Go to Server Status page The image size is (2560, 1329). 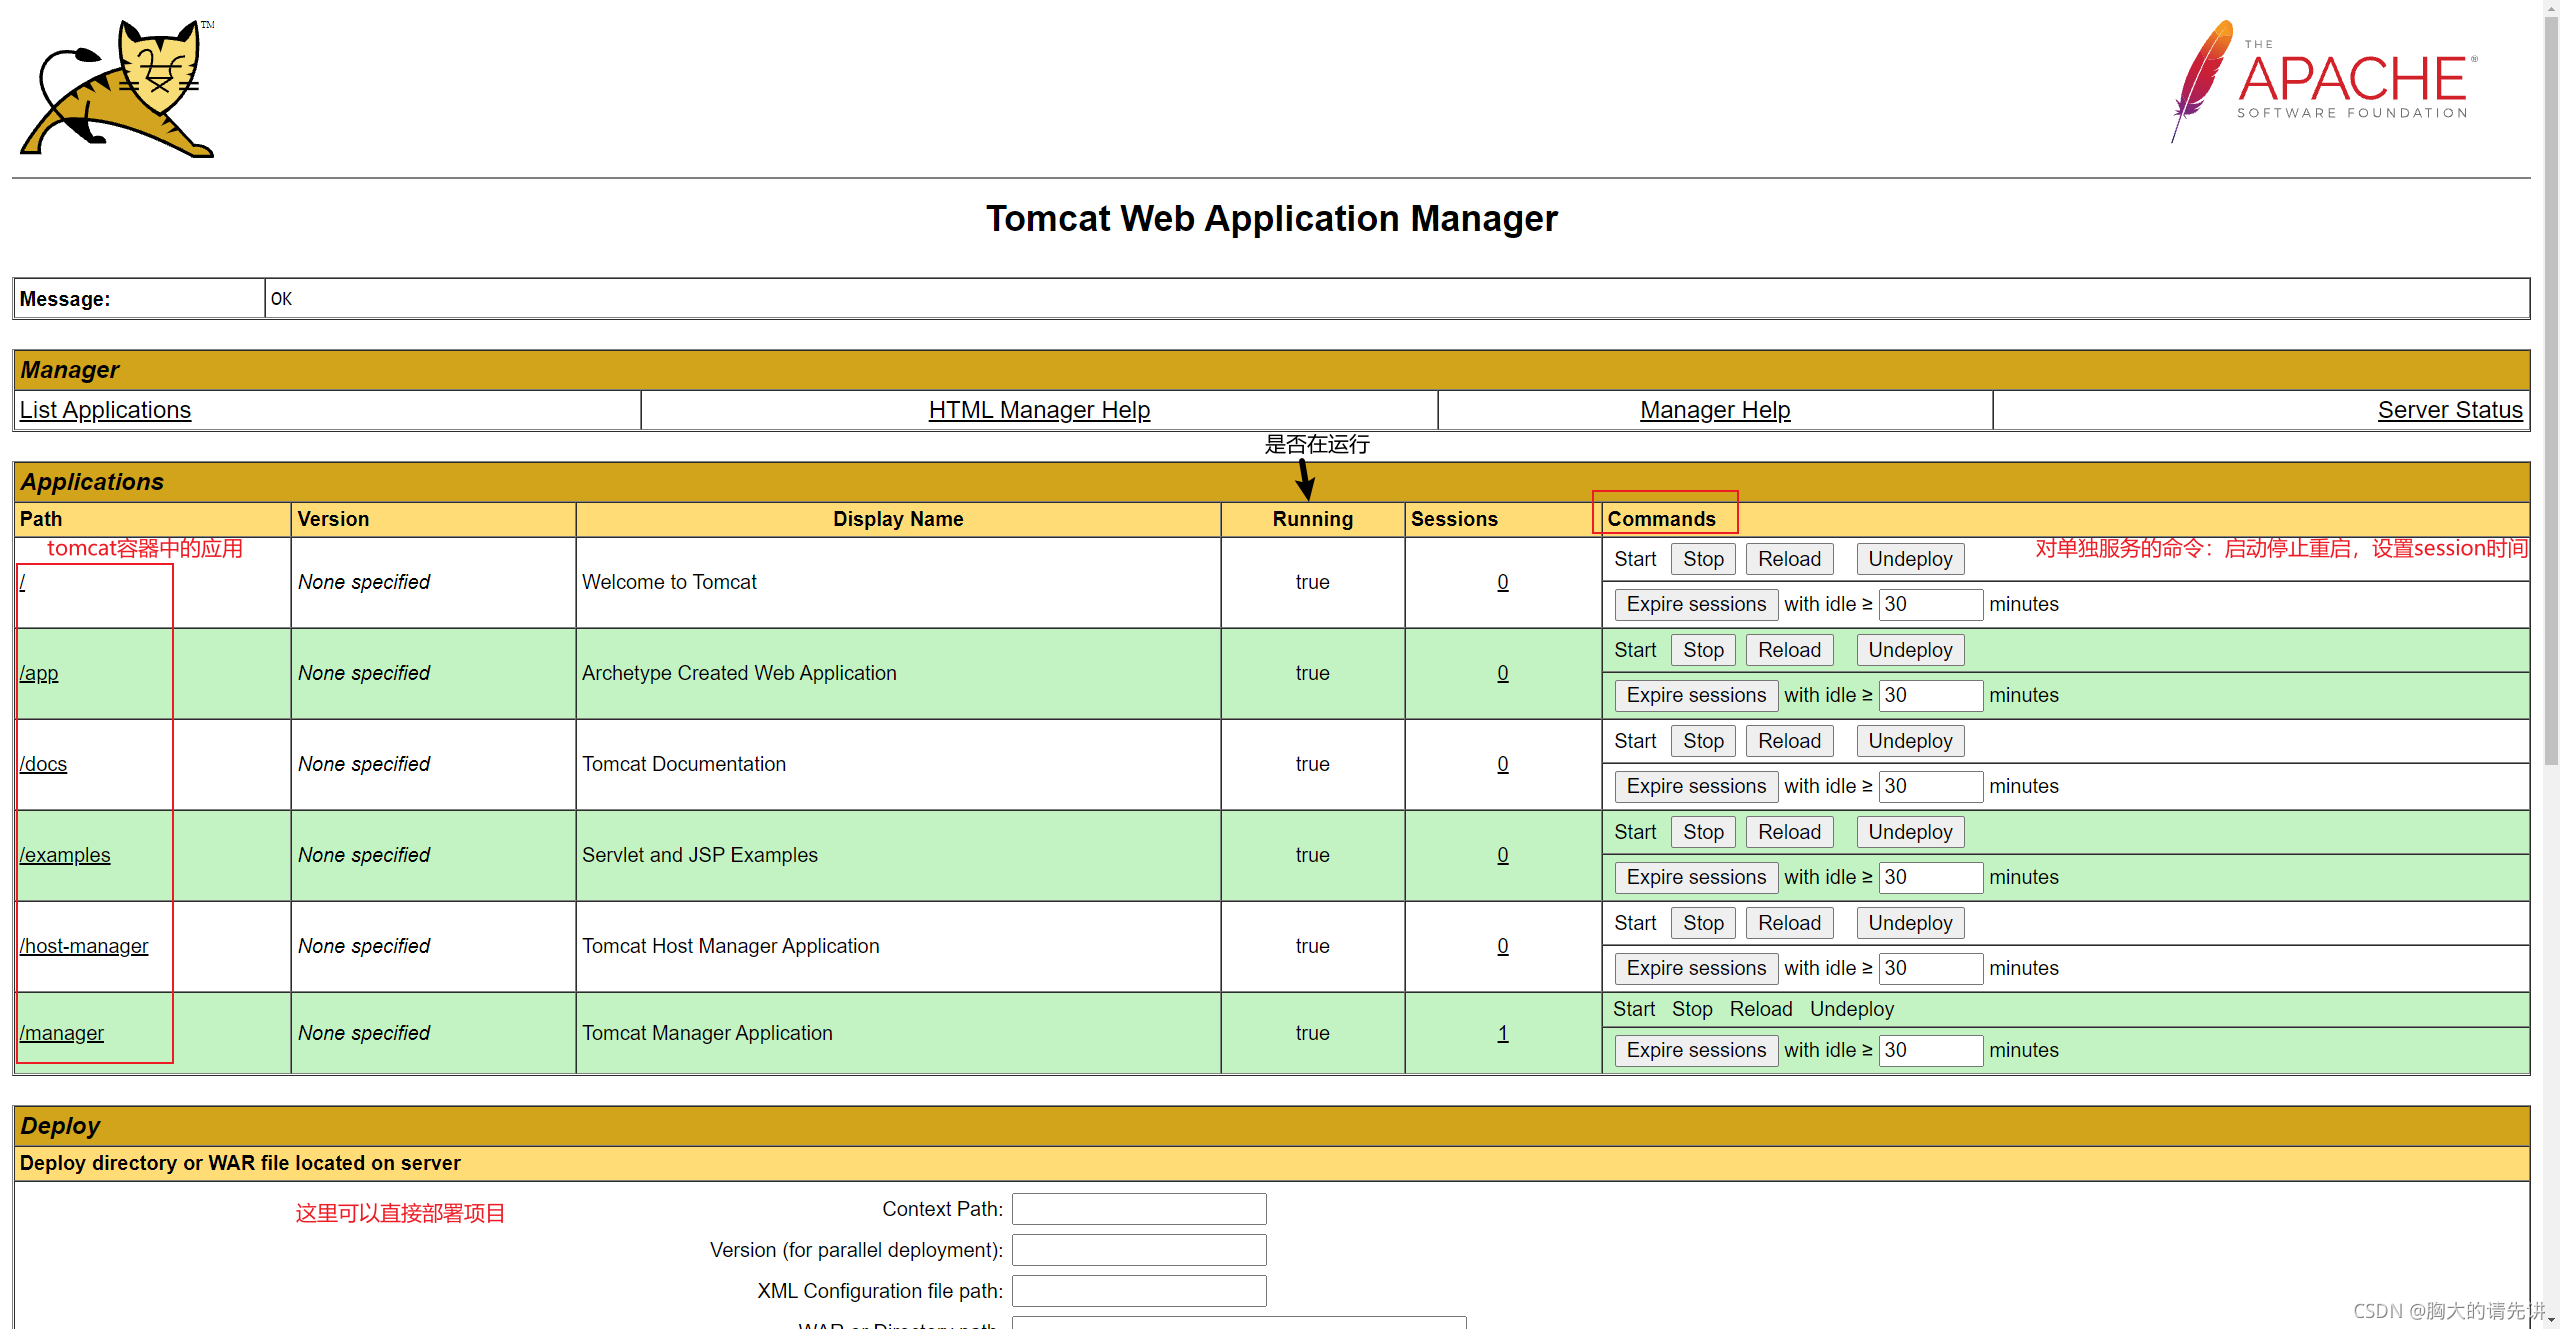point(2449,410)
